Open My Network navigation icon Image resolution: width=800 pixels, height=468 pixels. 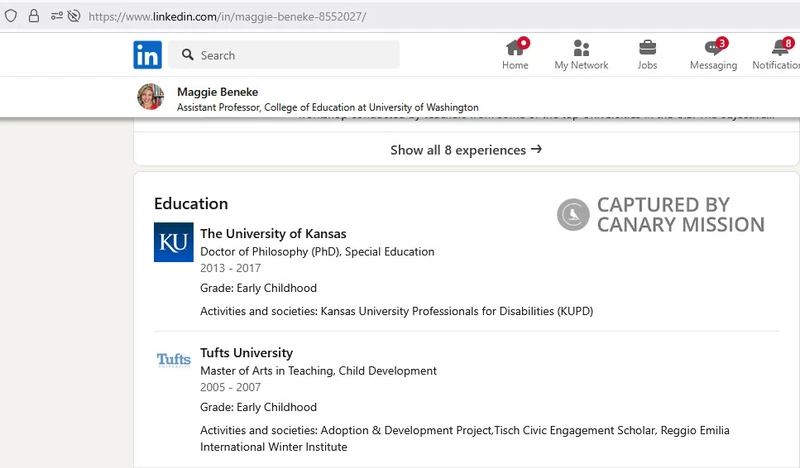(581, 55)
